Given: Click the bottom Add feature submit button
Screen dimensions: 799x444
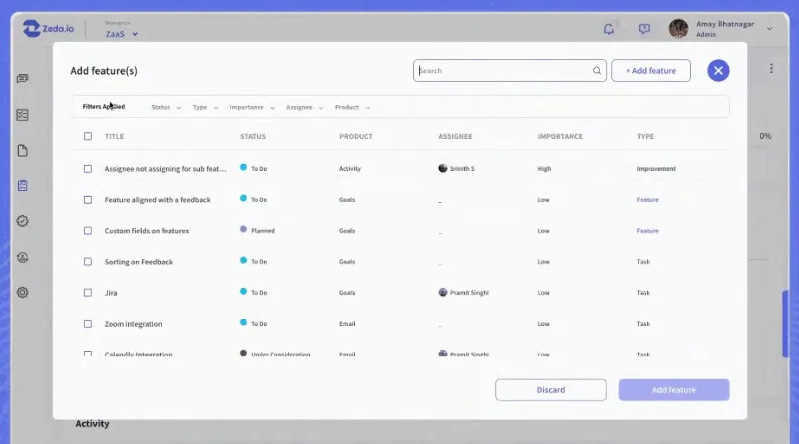Looking at the screenshot, I should point(674,390).
